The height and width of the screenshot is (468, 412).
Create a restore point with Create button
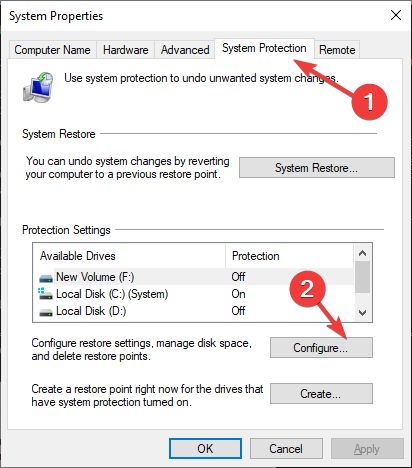pyautogui.click(x=321, y=394)
